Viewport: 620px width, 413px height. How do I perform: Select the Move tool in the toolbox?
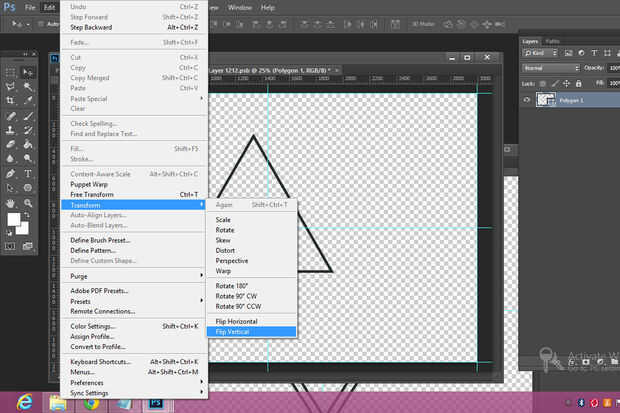pos(28,72)
